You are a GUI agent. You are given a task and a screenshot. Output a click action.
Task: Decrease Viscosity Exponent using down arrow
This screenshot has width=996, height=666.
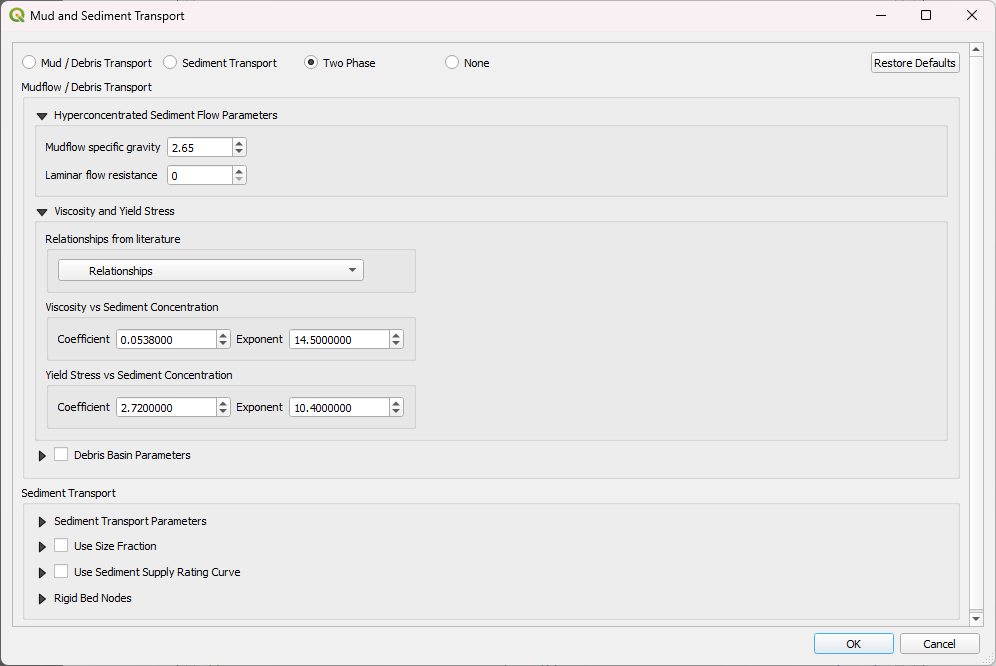tap(396, 344)
